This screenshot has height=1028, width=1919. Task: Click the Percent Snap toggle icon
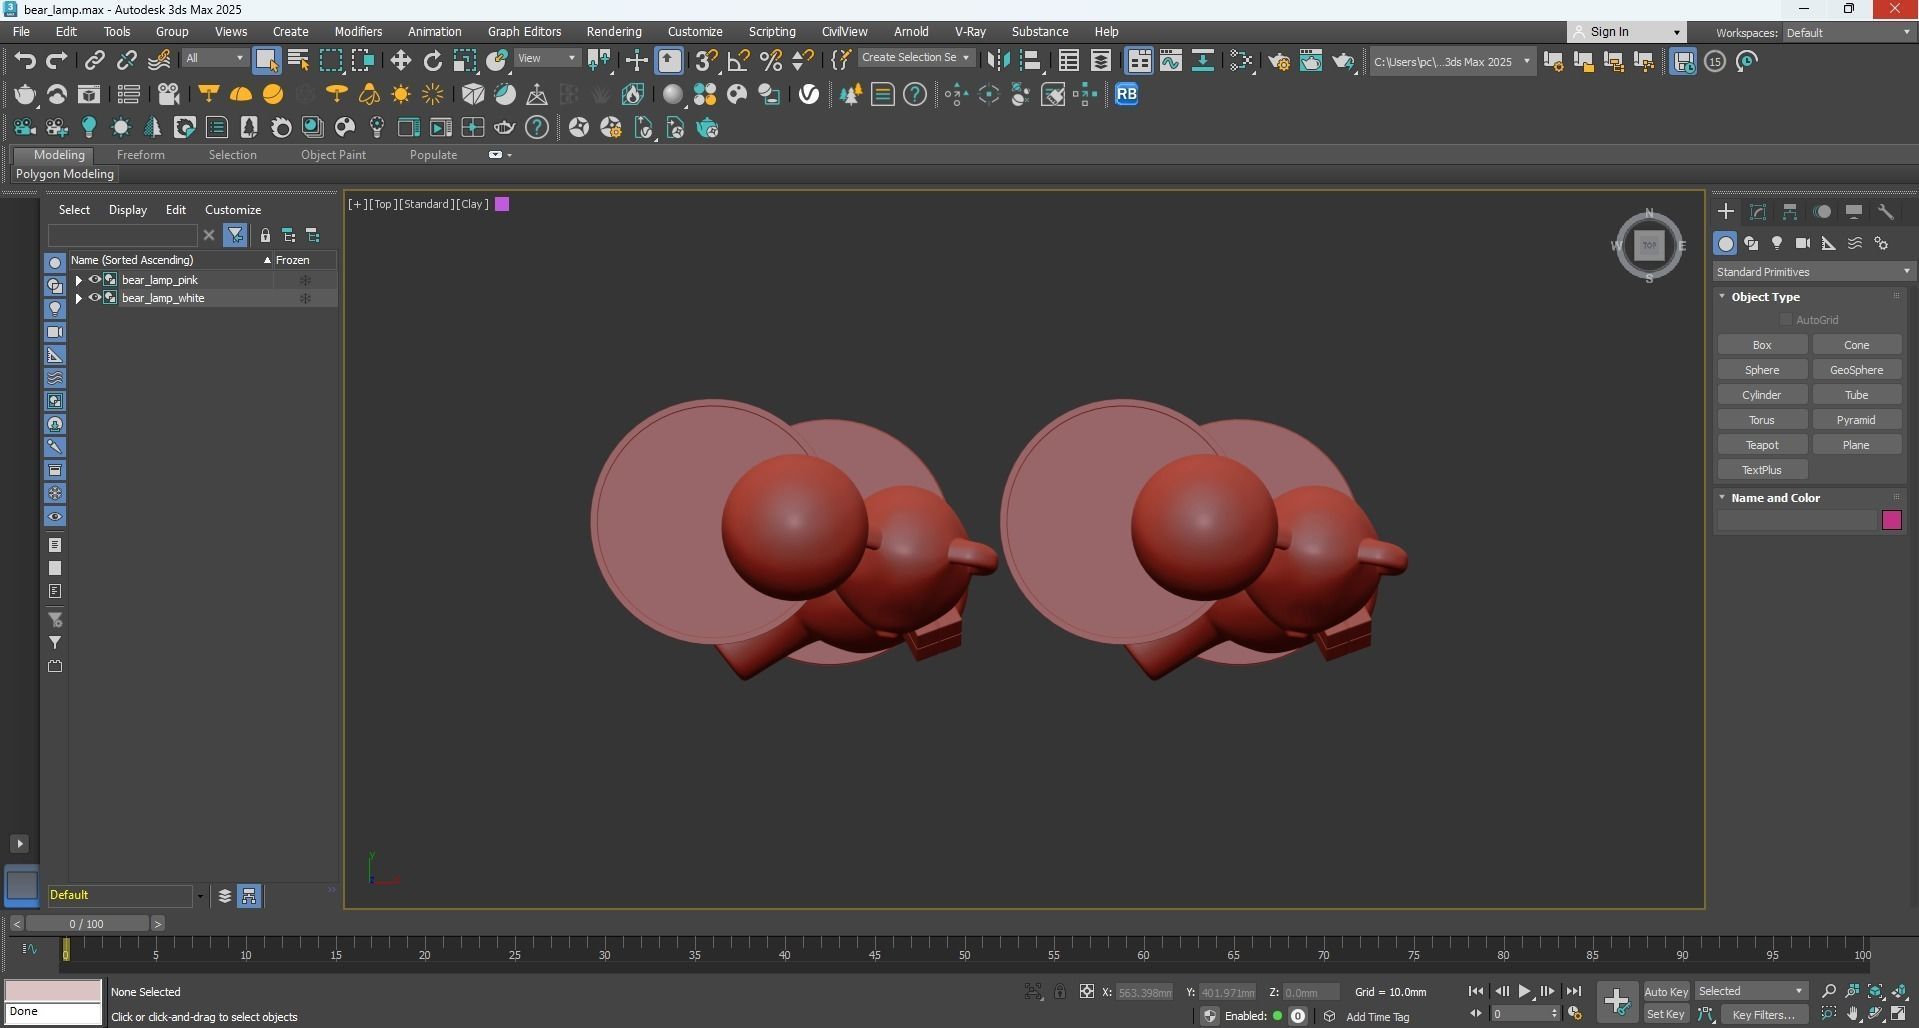771,61
